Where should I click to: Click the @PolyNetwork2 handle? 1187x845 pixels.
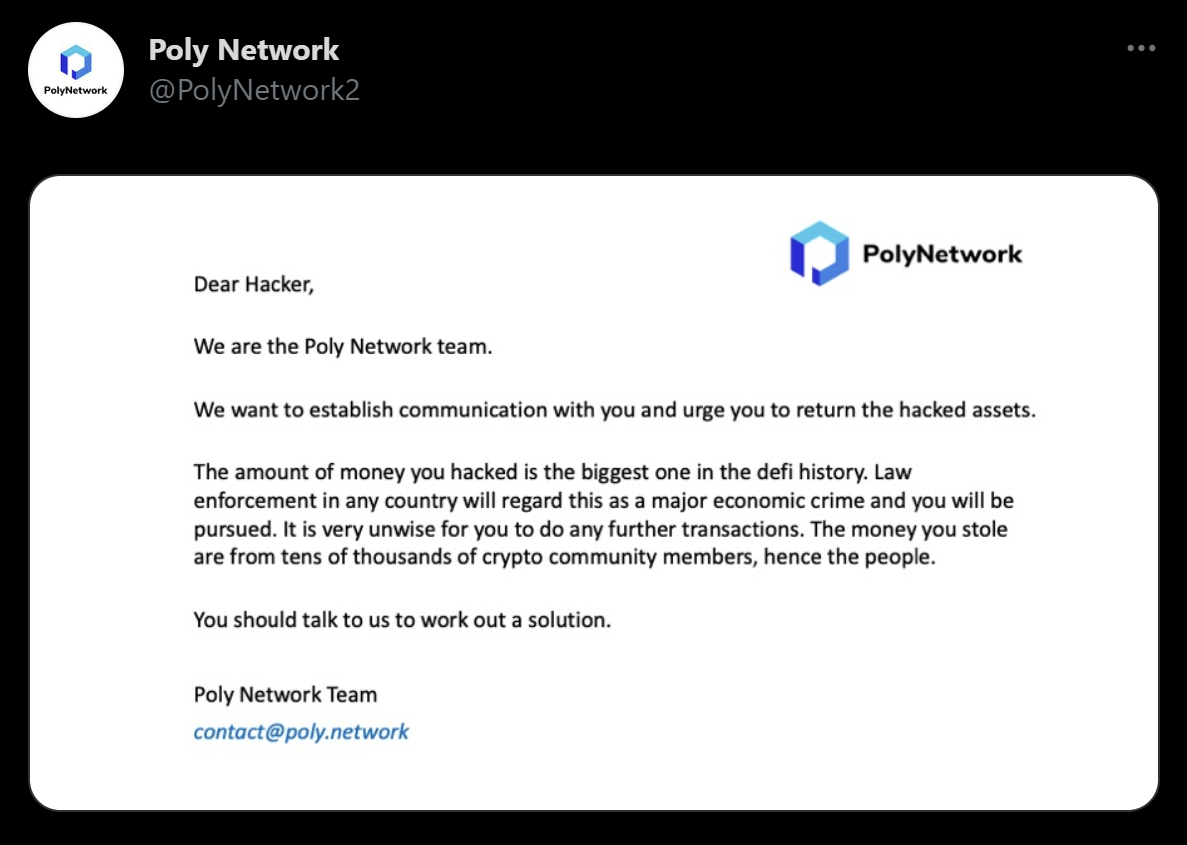(x=254, y=90)
